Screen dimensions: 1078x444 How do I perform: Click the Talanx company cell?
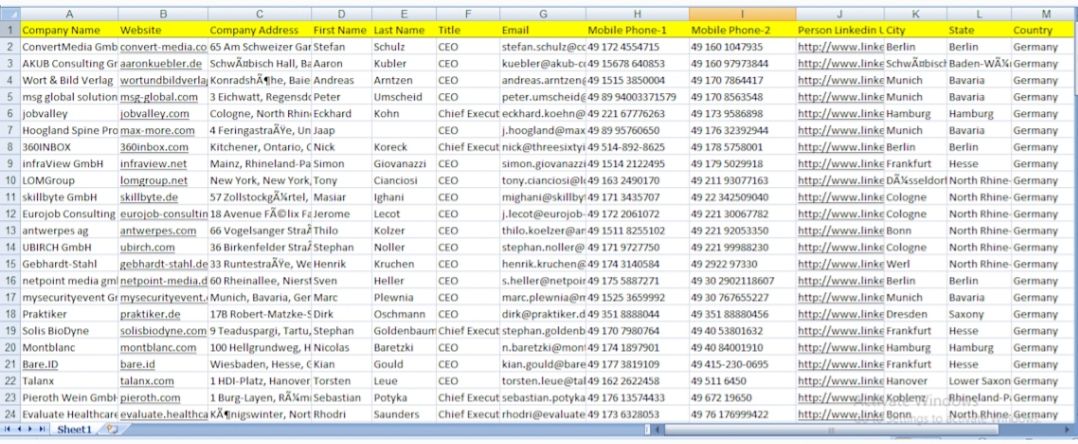coord(69,381)
